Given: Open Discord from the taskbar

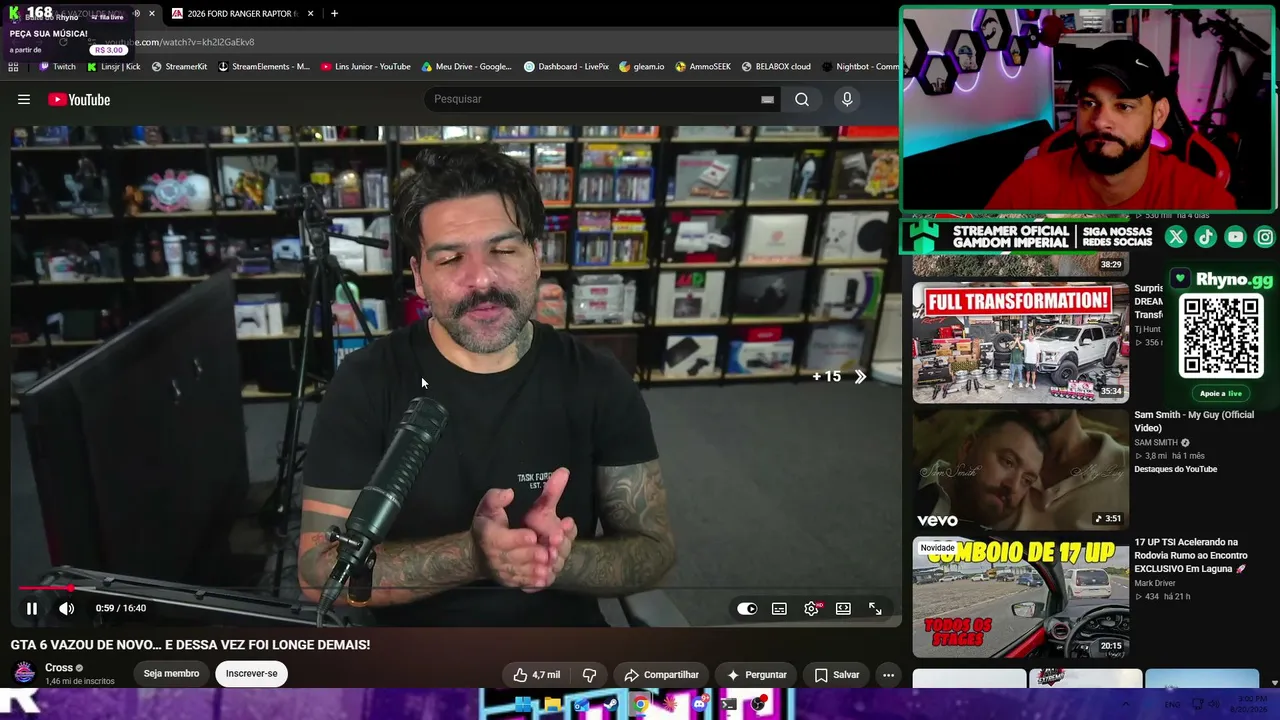Looking at the screenshot, I should coord(699,705).
